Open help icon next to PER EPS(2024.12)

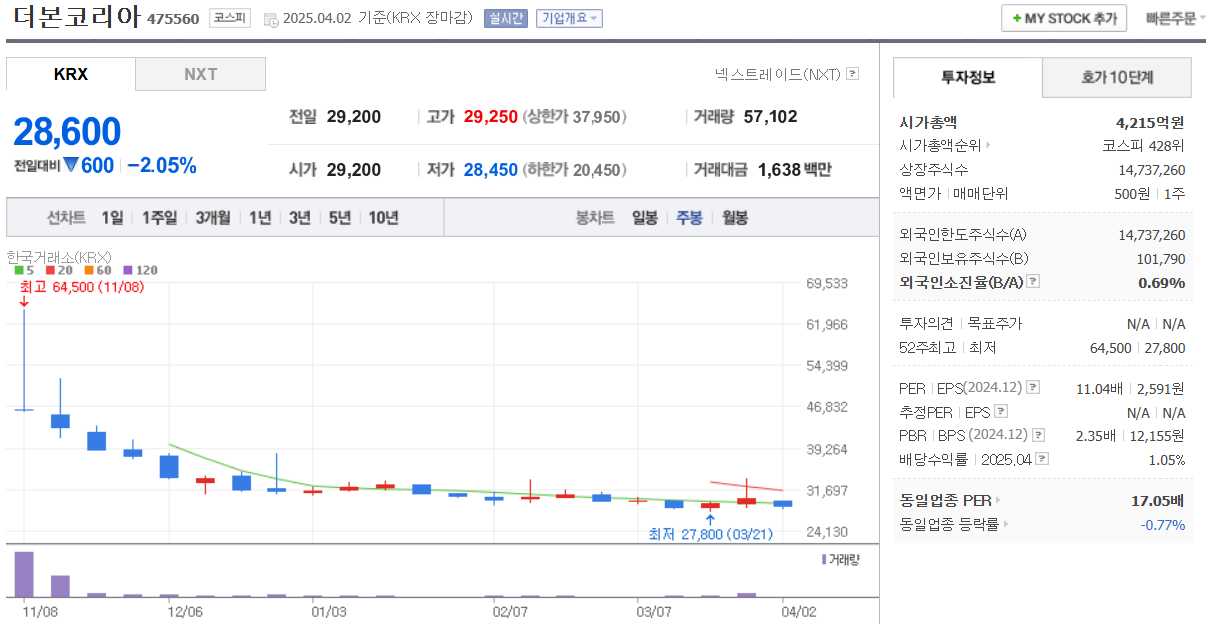pos(1033,388)
